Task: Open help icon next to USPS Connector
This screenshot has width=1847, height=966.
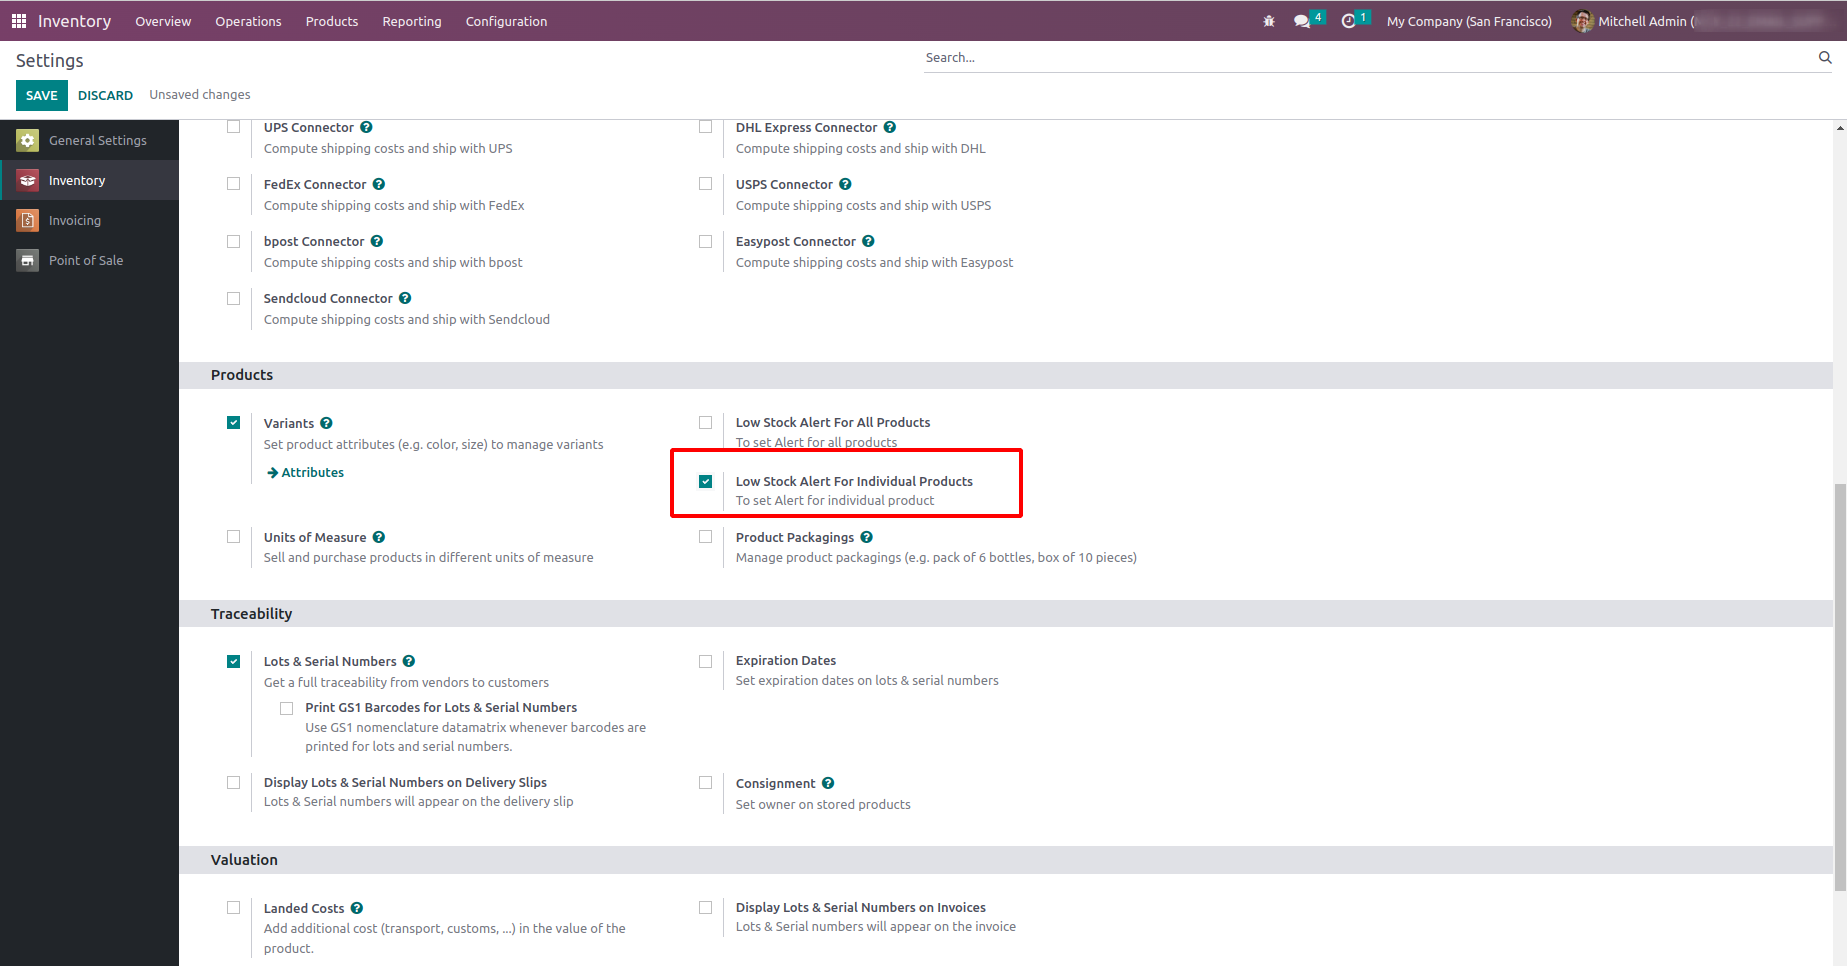Action: [x=845, y=185]
